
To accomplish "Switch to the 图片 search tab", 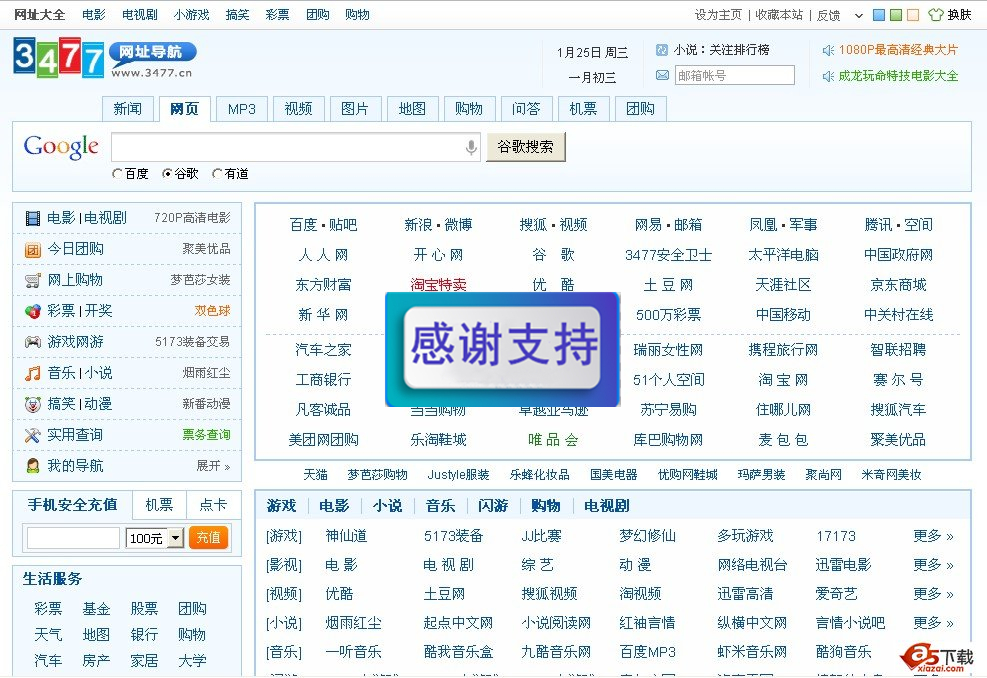I will tap(355, 109).
